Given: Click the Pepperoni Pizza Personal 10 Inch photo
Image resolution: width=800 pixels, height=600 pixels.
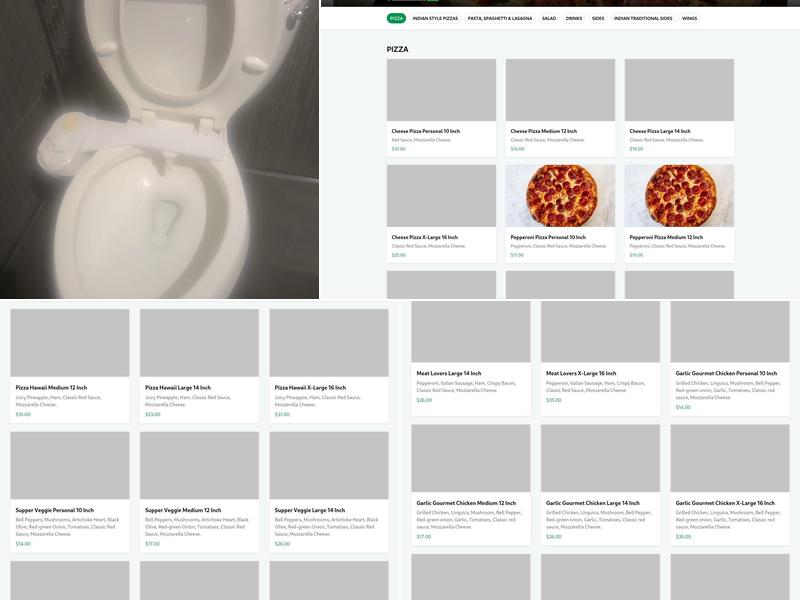Looking at the screenshot, I should coord(560,196).
